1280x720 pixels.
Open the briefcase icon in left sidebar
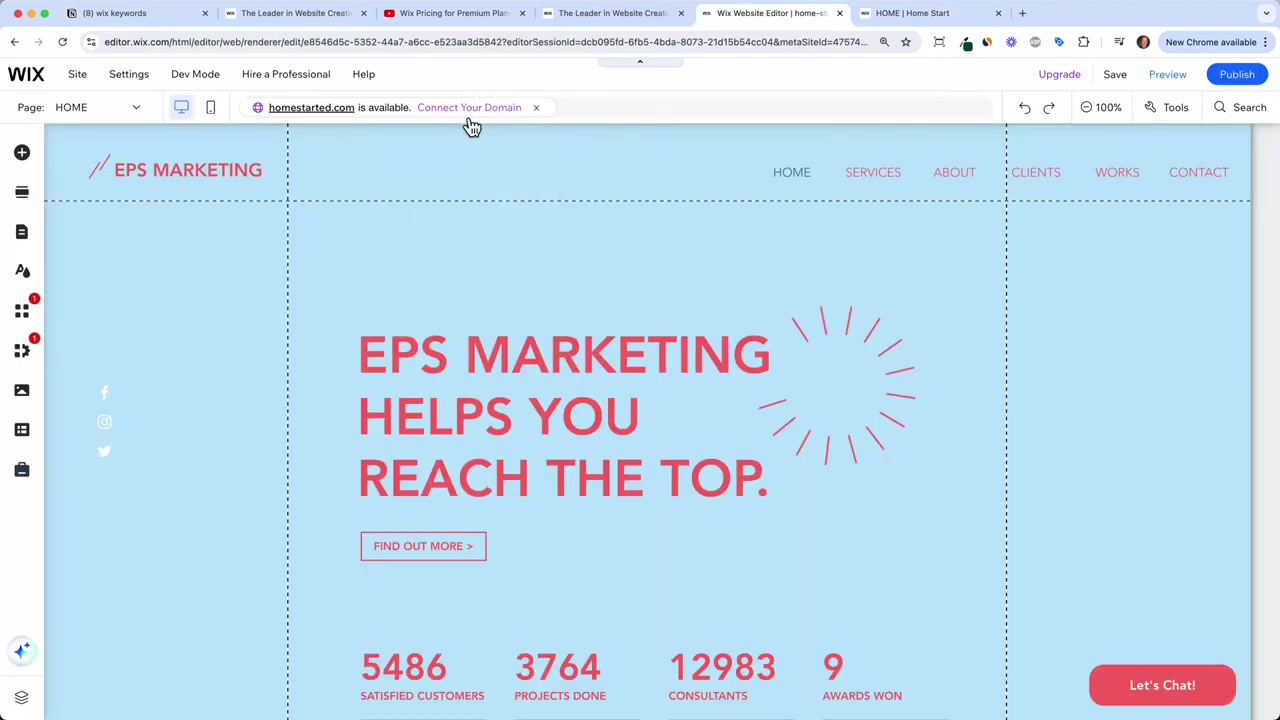click(22, 470)
